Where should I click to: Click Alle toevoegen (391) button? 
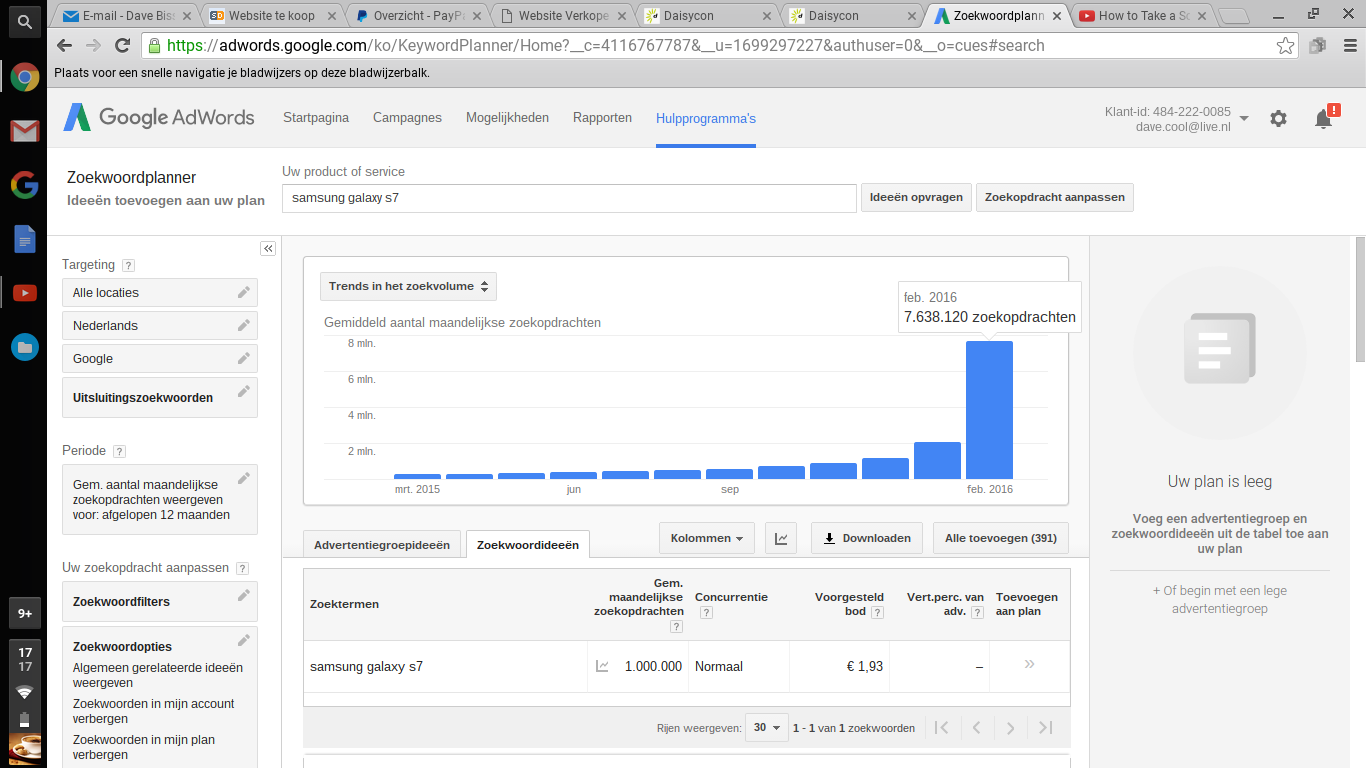1001,538
